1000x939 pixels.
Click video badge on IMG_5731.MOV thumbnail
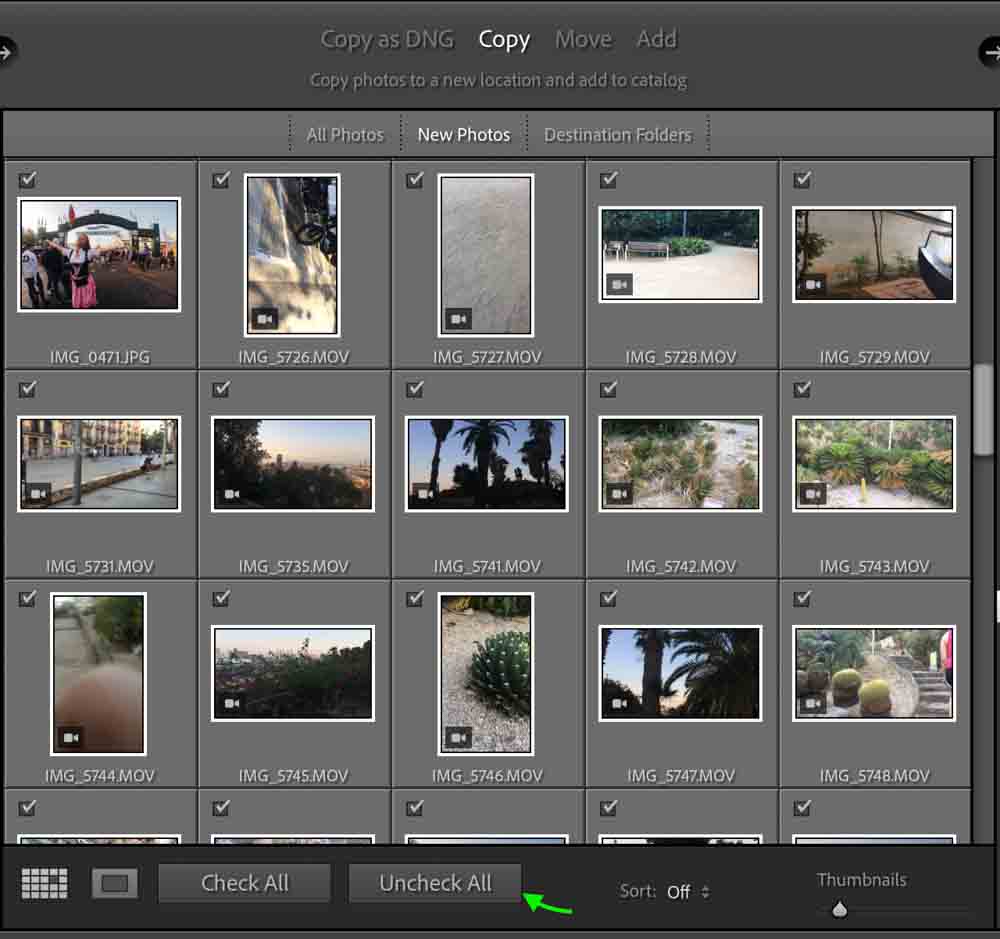(x=38, y=494)
